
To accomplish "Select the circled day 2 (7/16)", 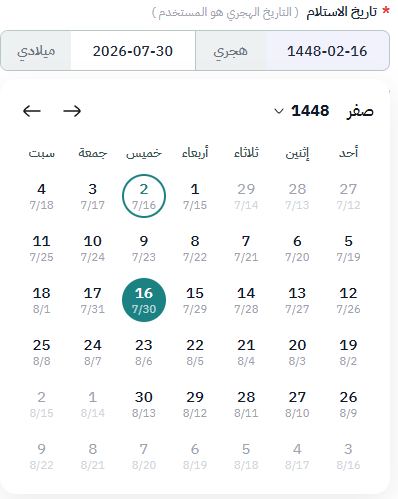I will [x=144, y=196].
